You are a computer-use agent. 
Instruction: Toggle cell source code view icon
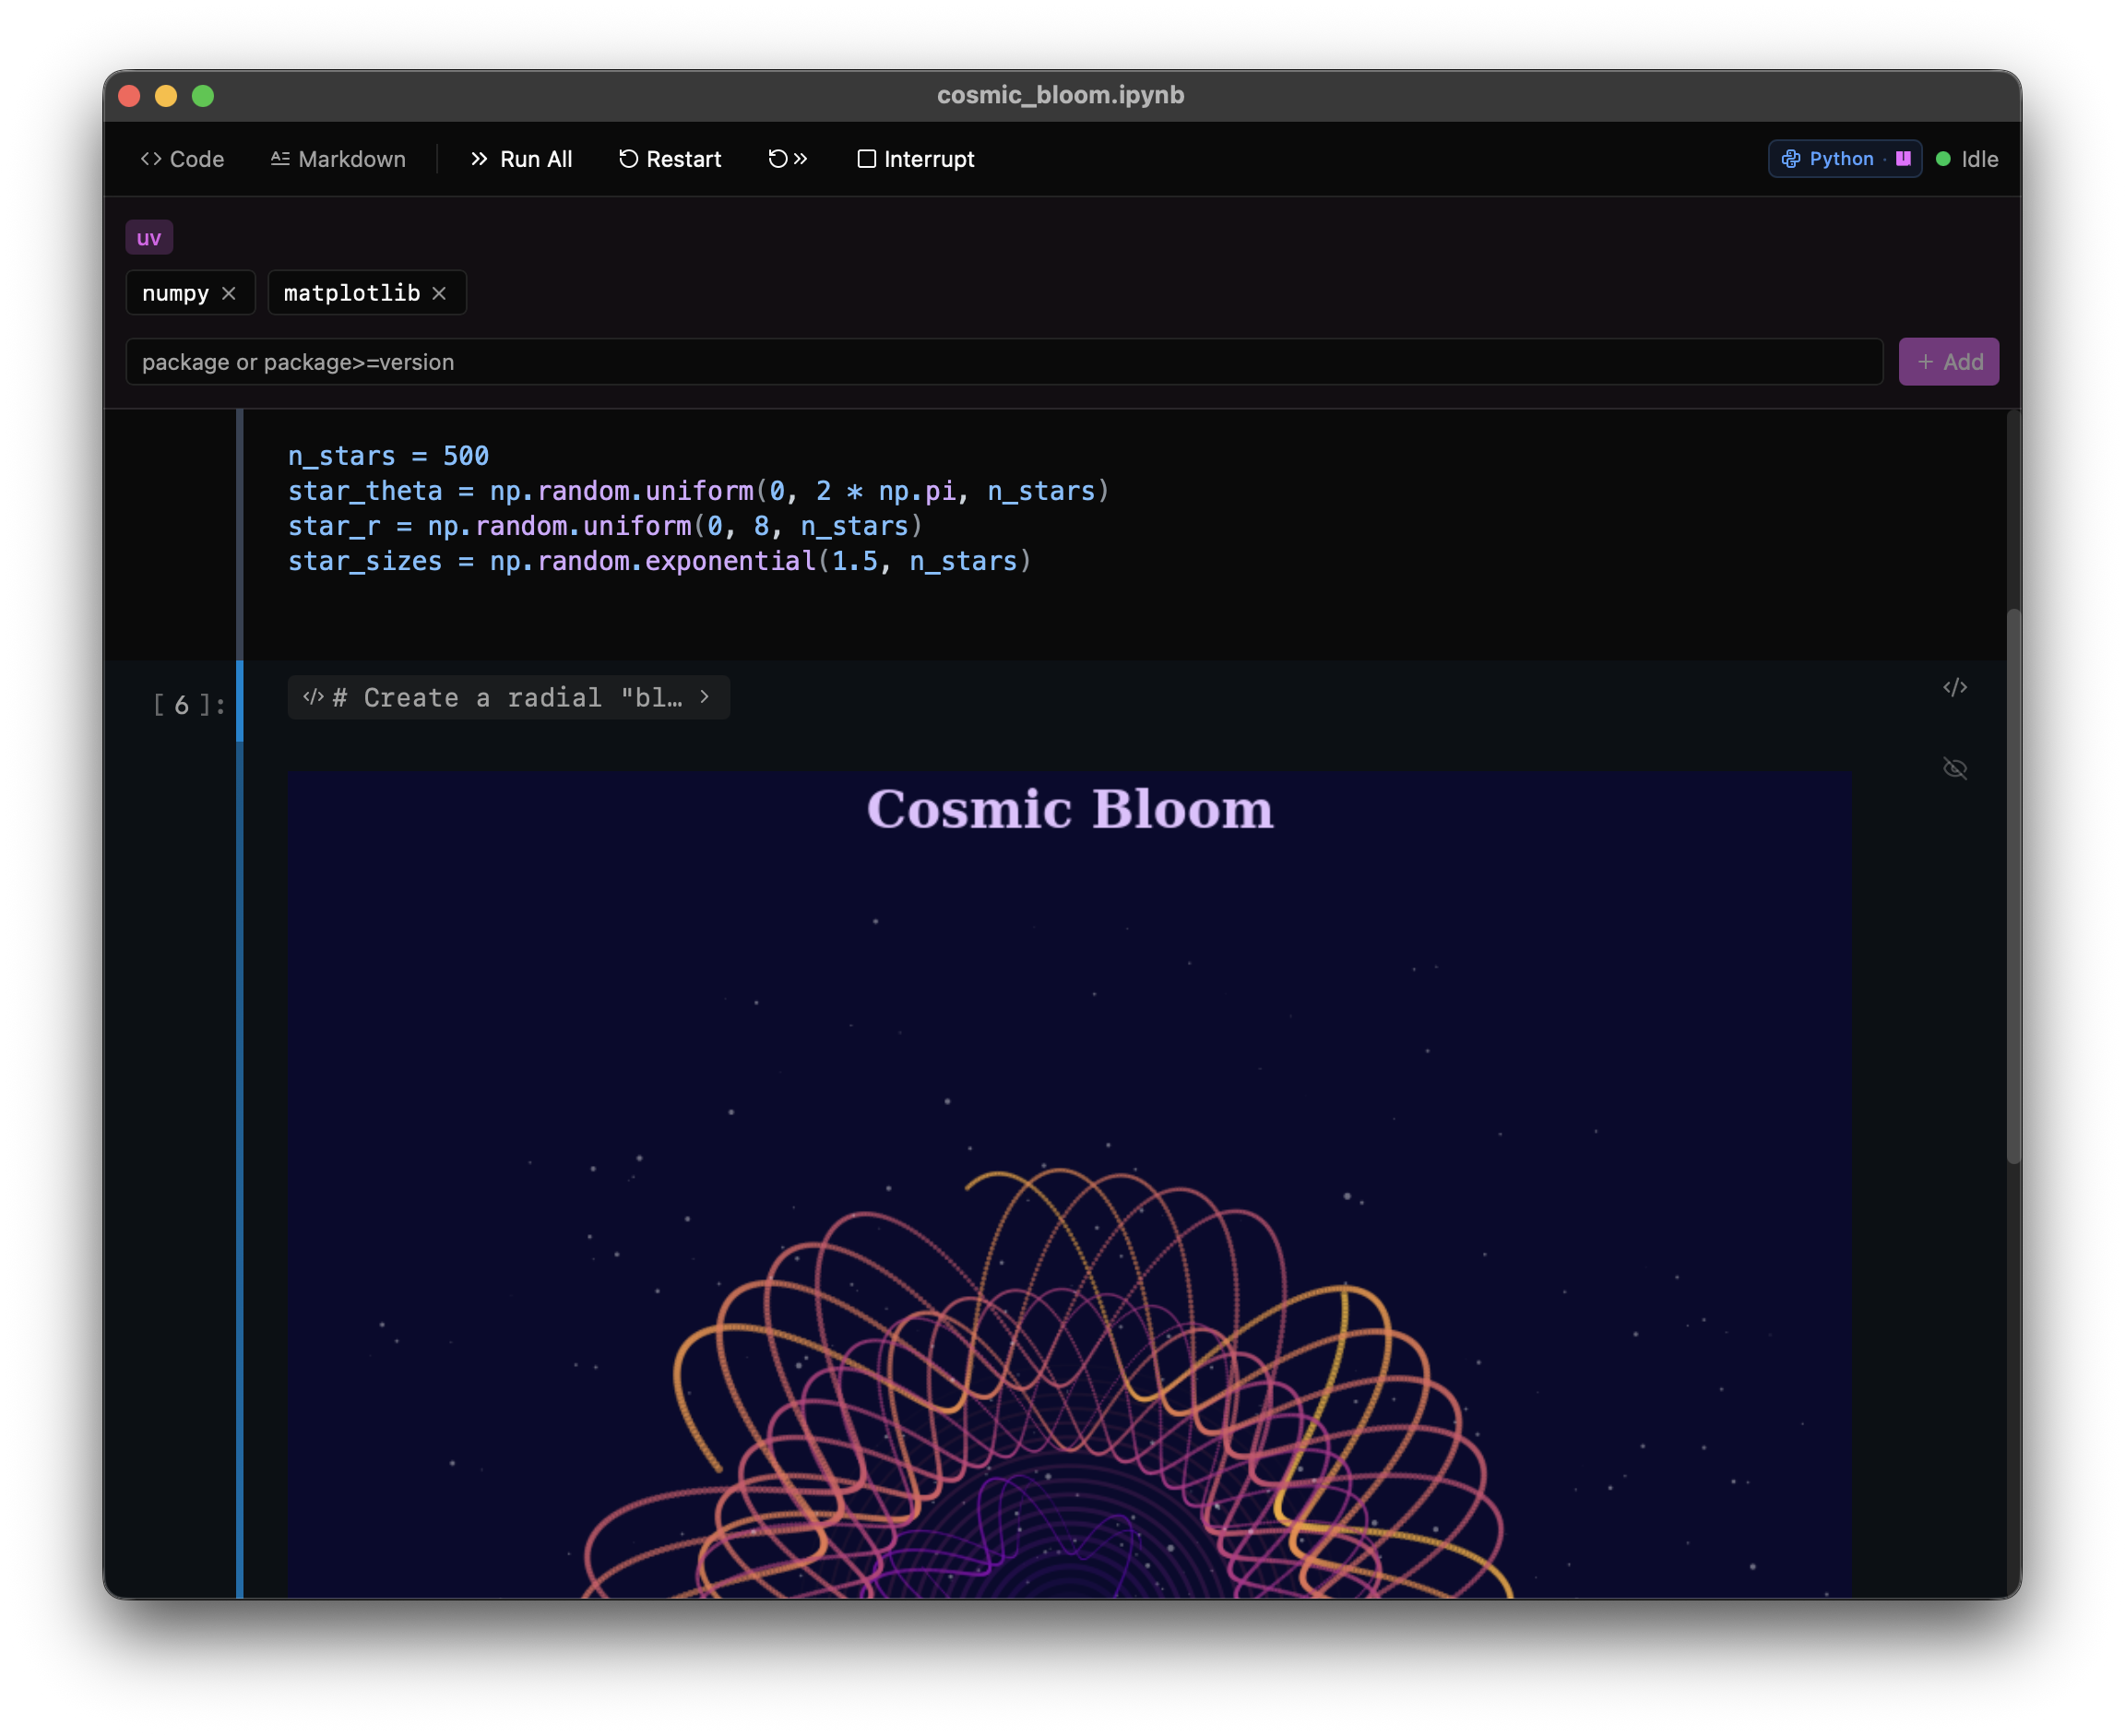1954,687
